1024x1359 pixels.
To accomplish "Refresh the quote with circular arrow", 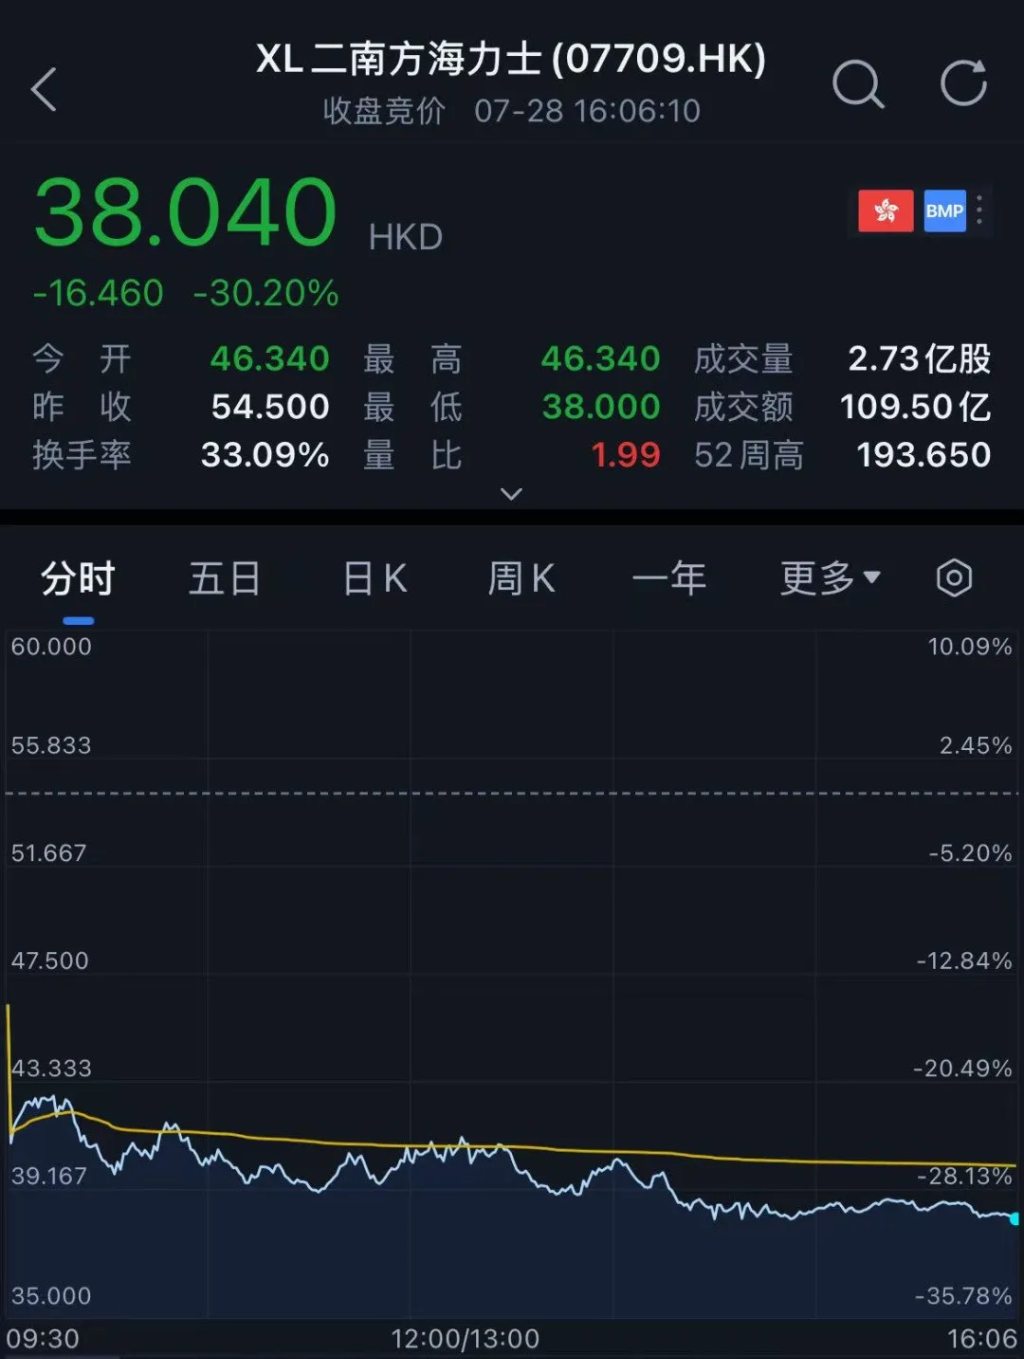I will (964, 83).
